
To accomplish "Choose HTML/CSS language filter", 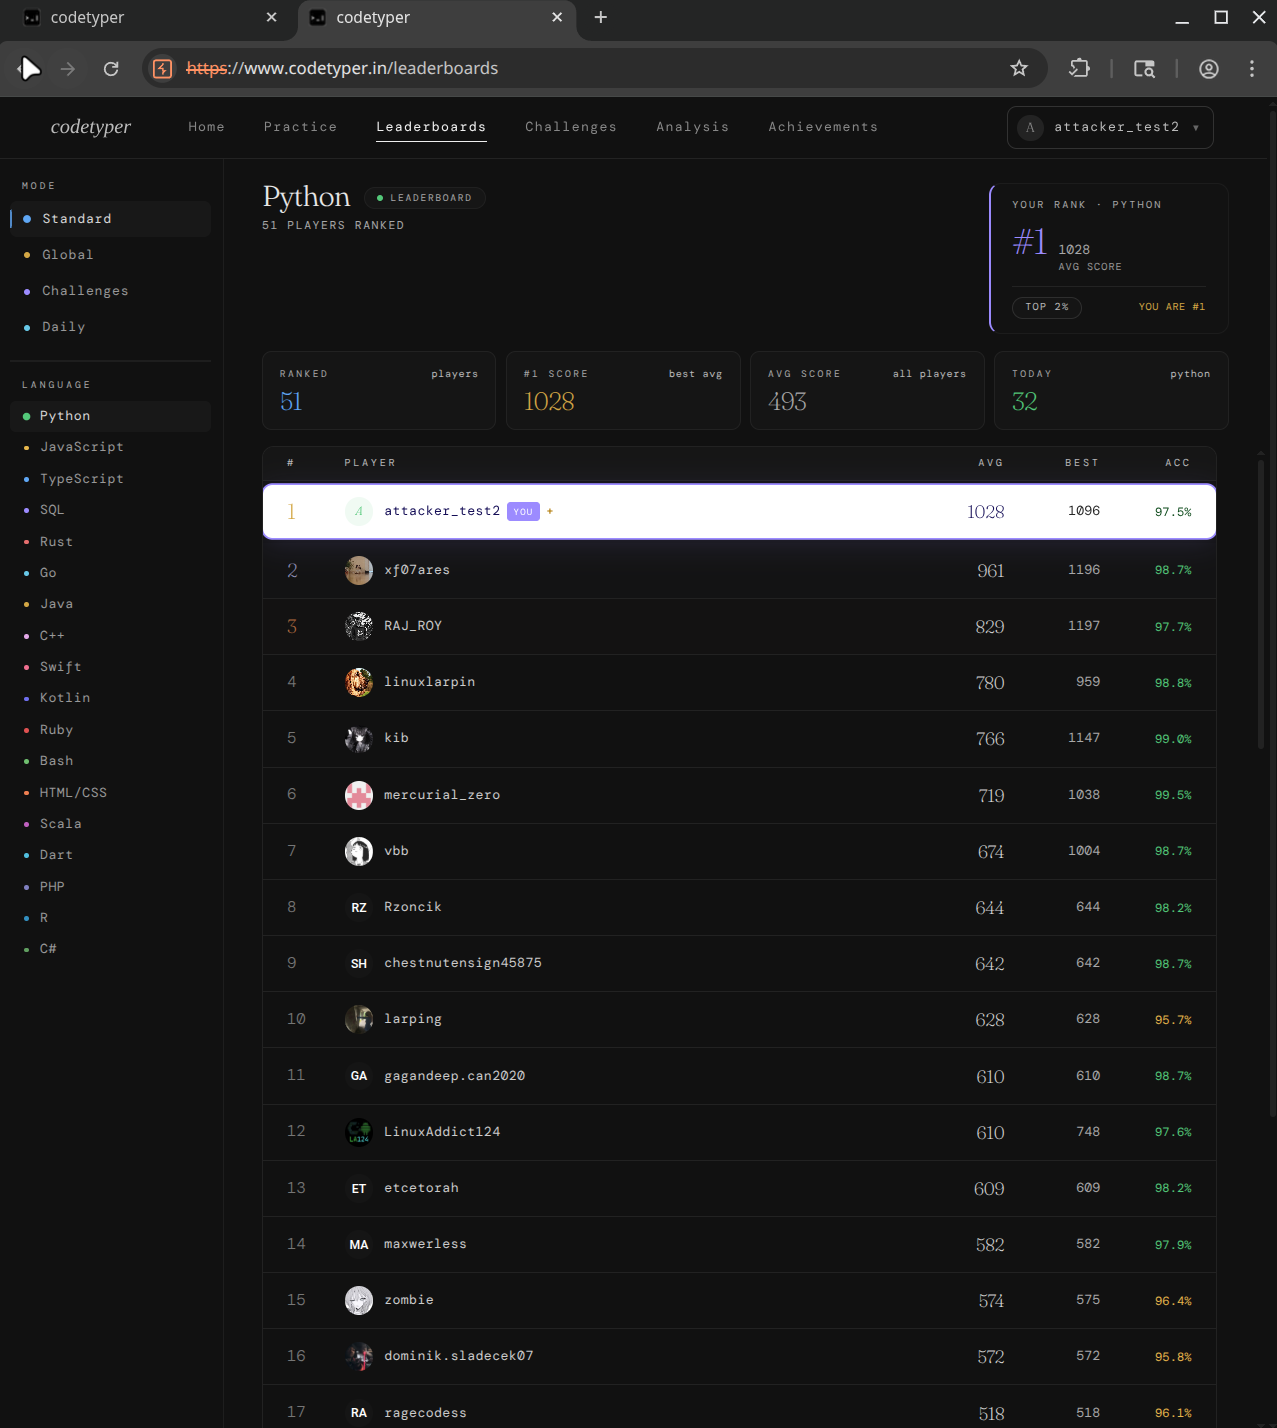I will [x=110, y=793].
